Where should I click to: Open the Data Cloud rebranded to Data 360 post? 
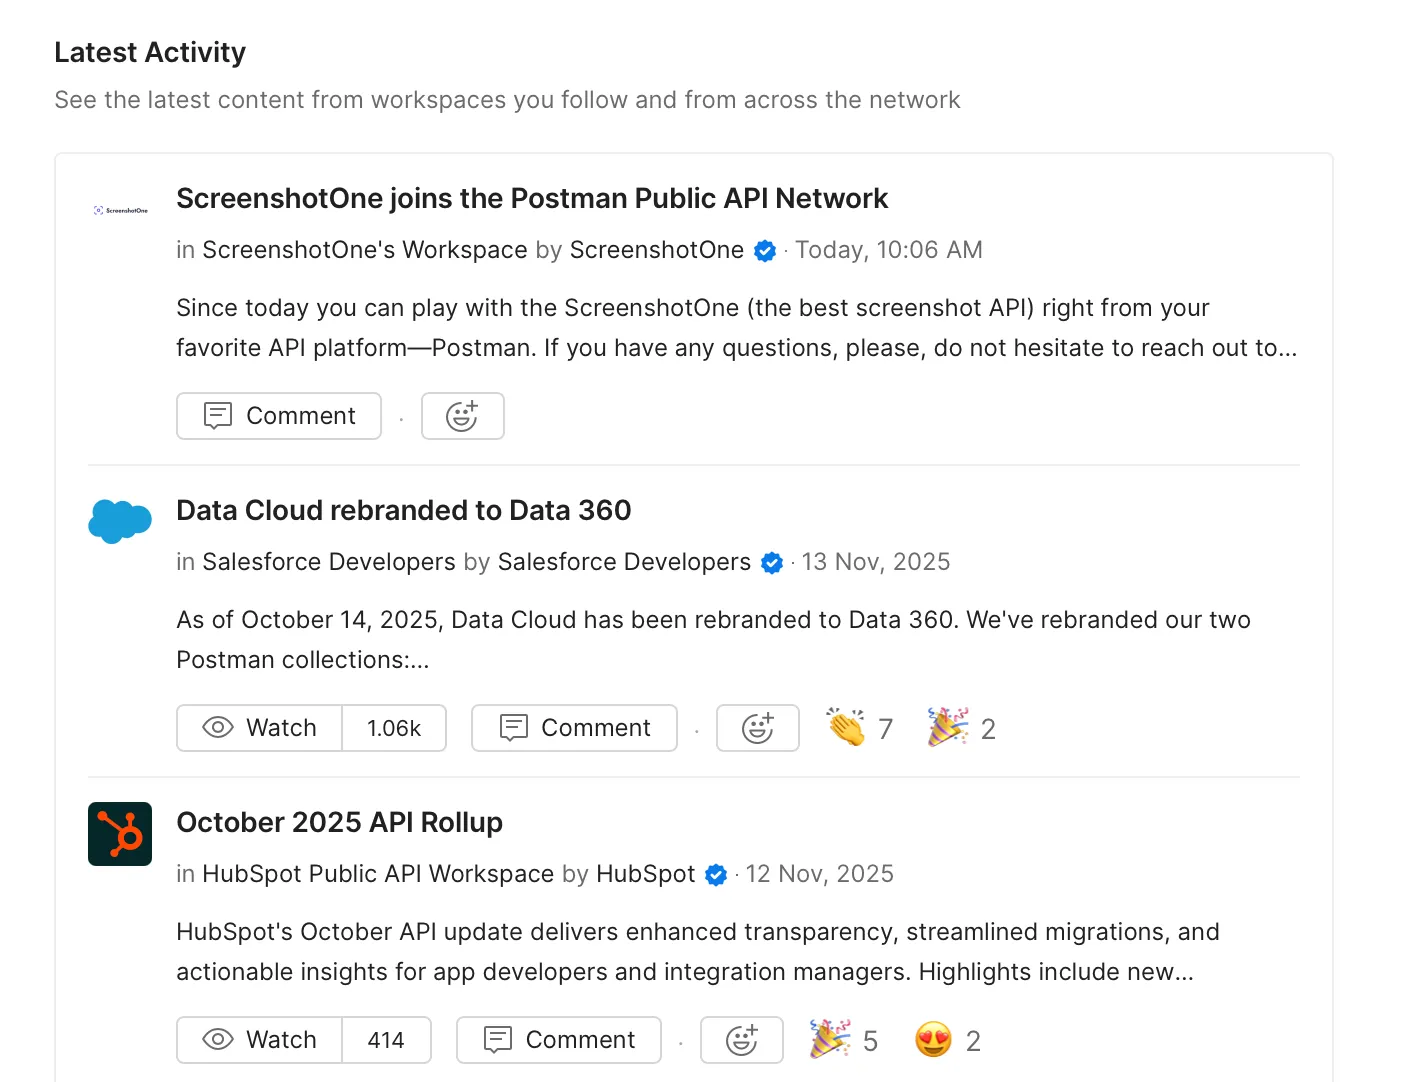pyautogui.click(x=403, y=510)
